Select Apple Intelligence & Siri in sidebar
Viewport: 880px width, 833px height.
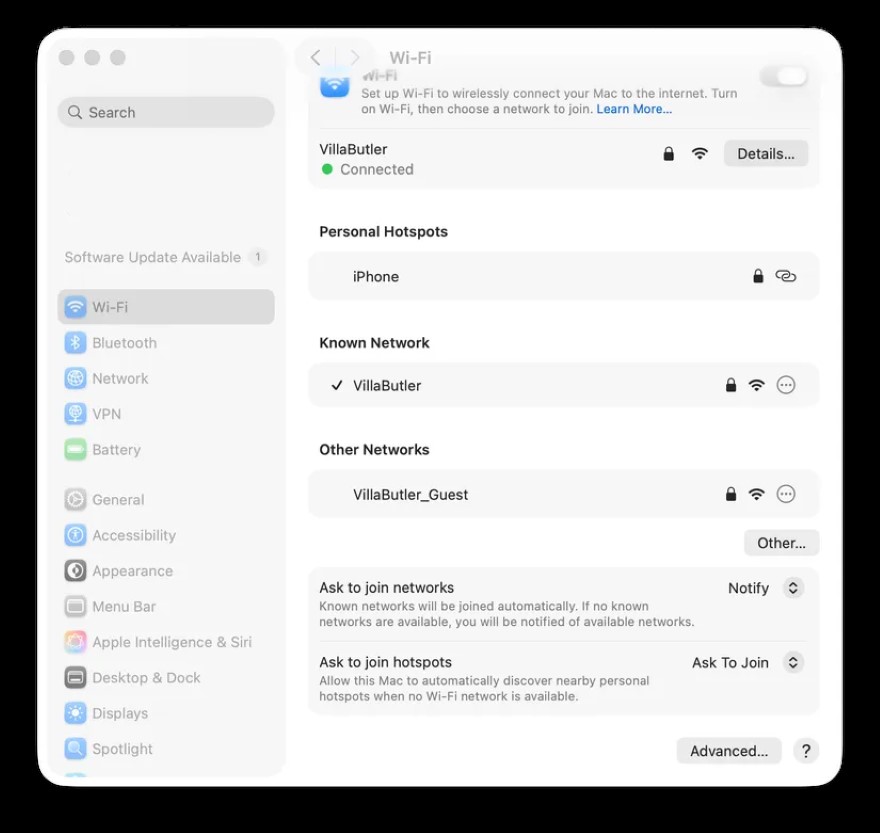171,642
